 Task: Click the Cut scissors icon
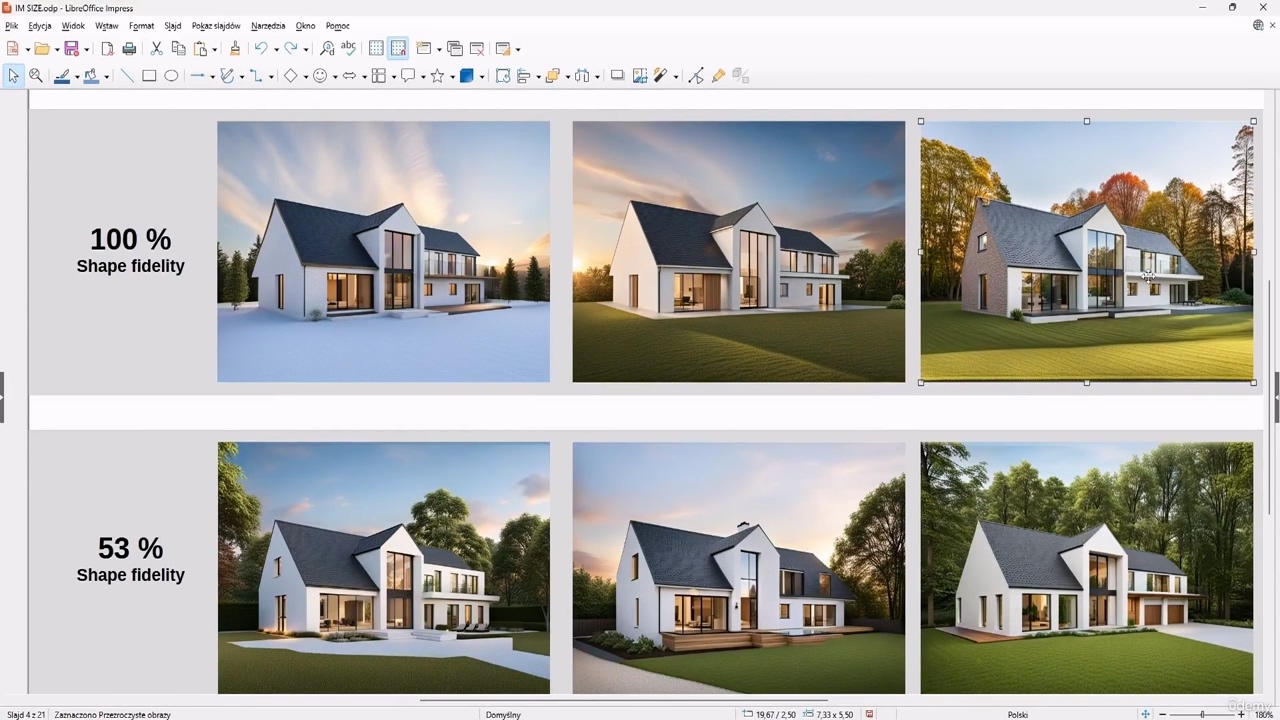(x=156, y=48)
